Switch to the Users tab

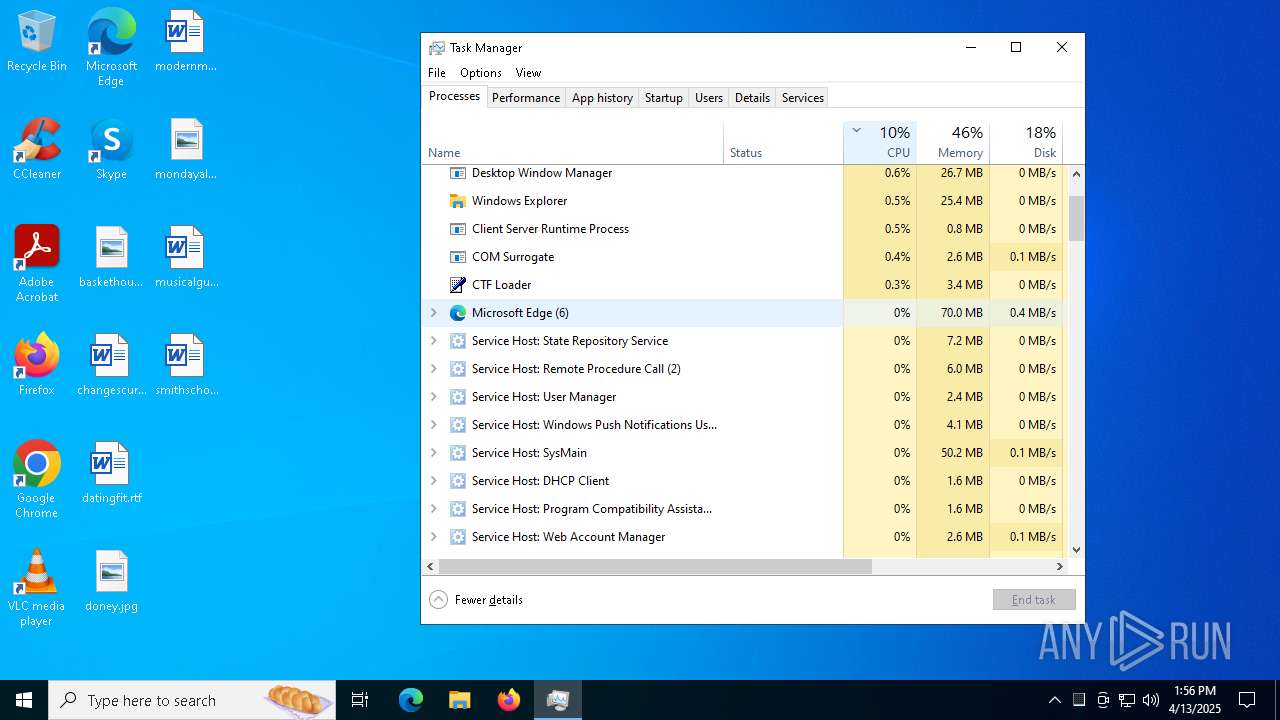click(709, 98)
